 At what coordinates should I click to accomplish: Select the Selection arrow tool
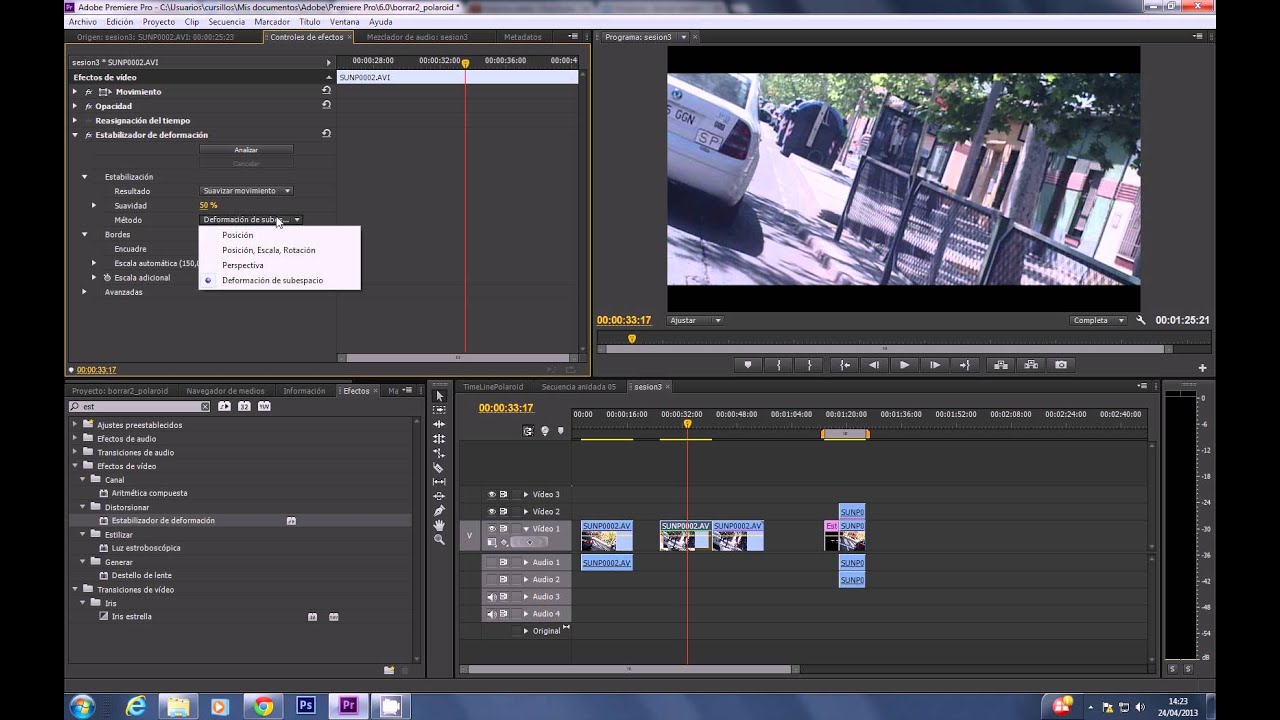439,396
